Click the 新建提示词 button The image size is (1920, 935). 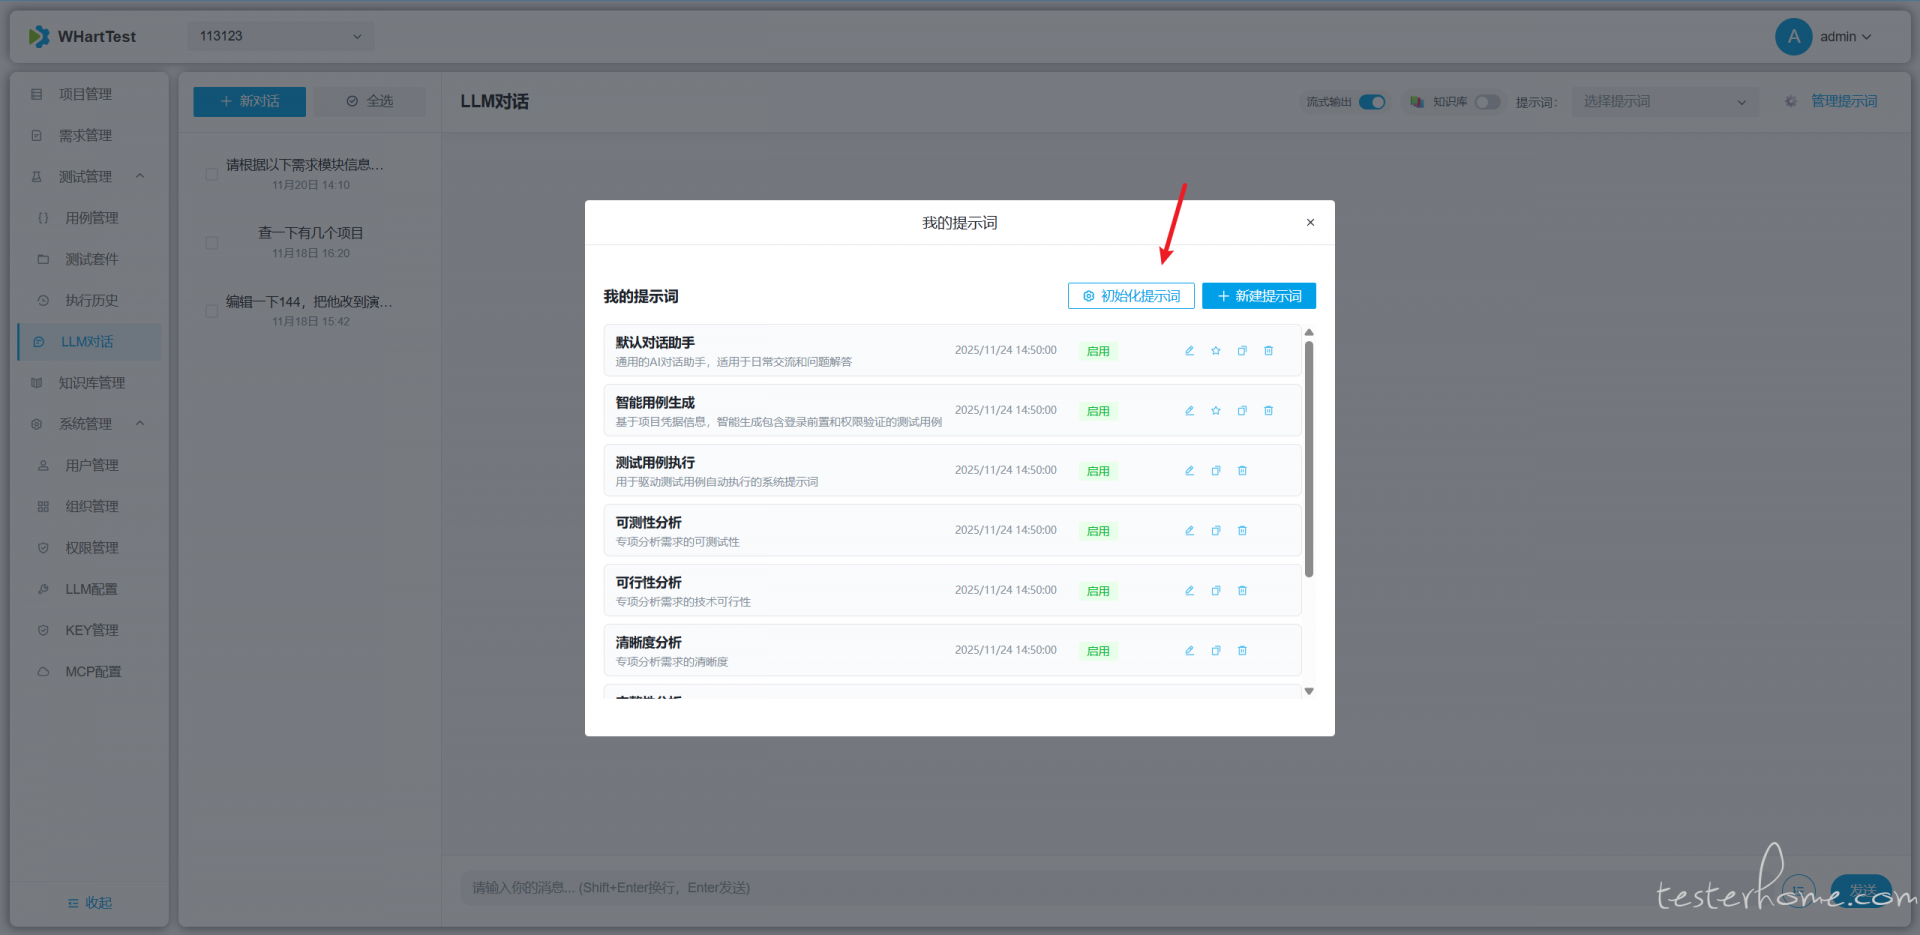coord(1258,296)
